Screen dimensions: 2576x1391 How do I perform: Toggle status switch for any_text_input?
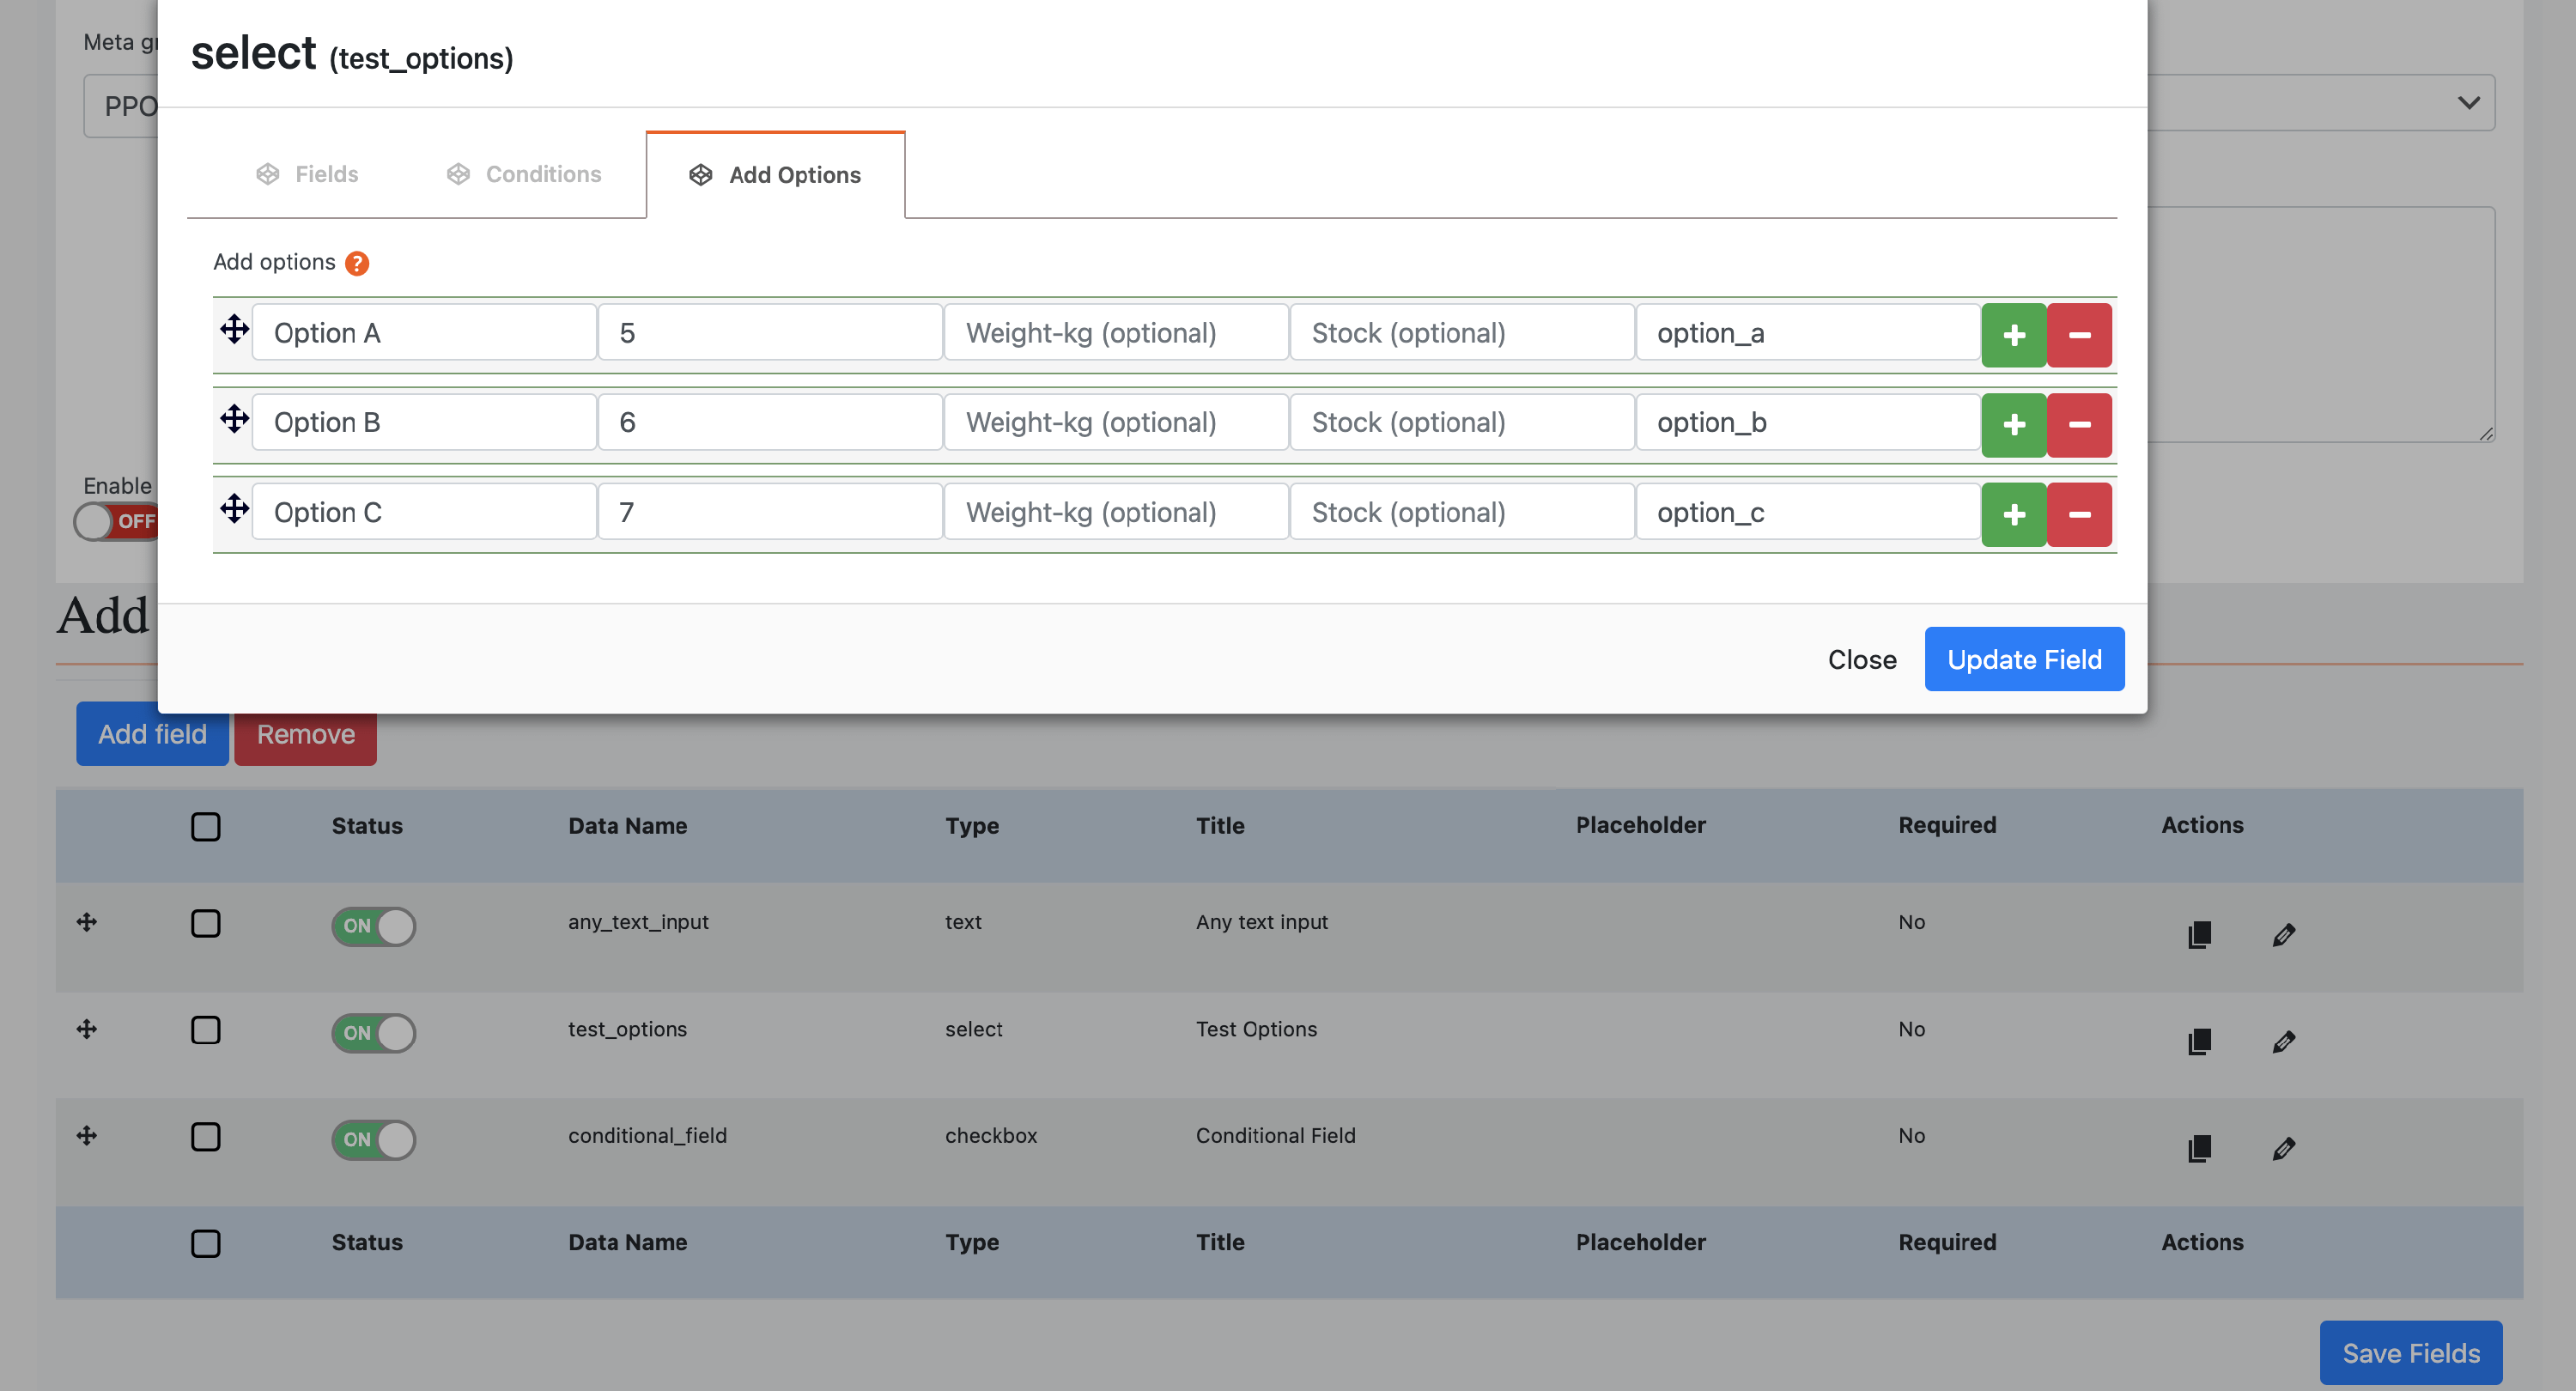click(x=373, y=925)
